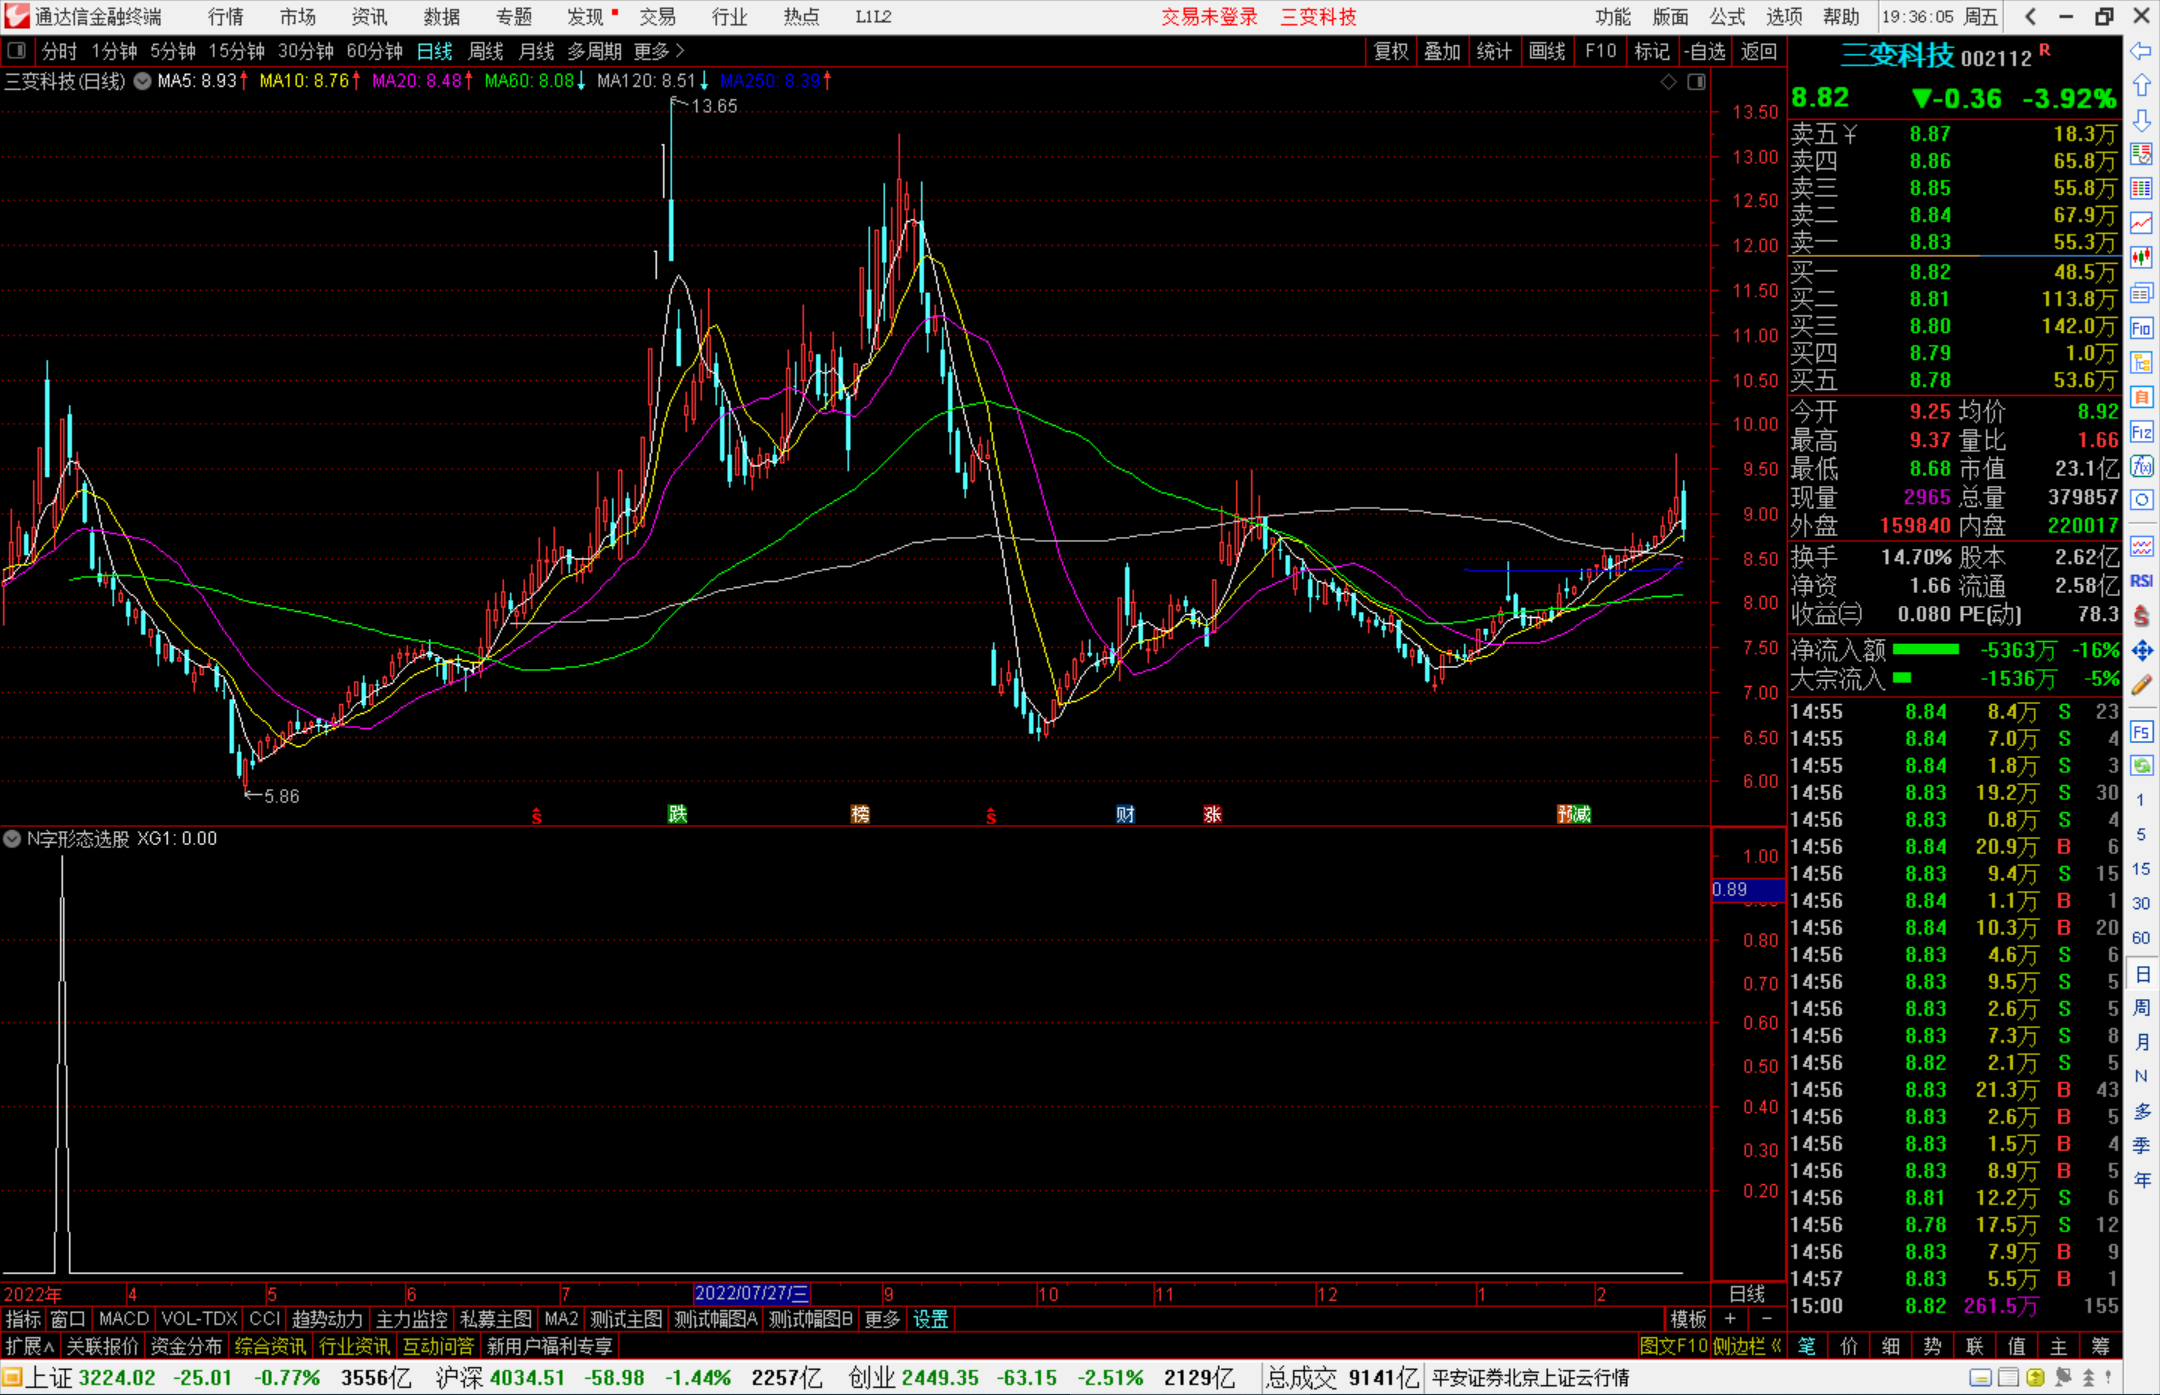Open the 公式 menu

pos(1727,17)
